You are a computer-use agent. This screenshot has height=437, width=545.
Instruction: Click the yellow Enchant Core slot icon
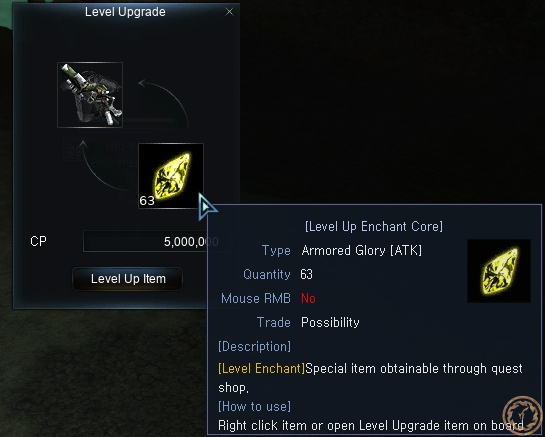171,176
